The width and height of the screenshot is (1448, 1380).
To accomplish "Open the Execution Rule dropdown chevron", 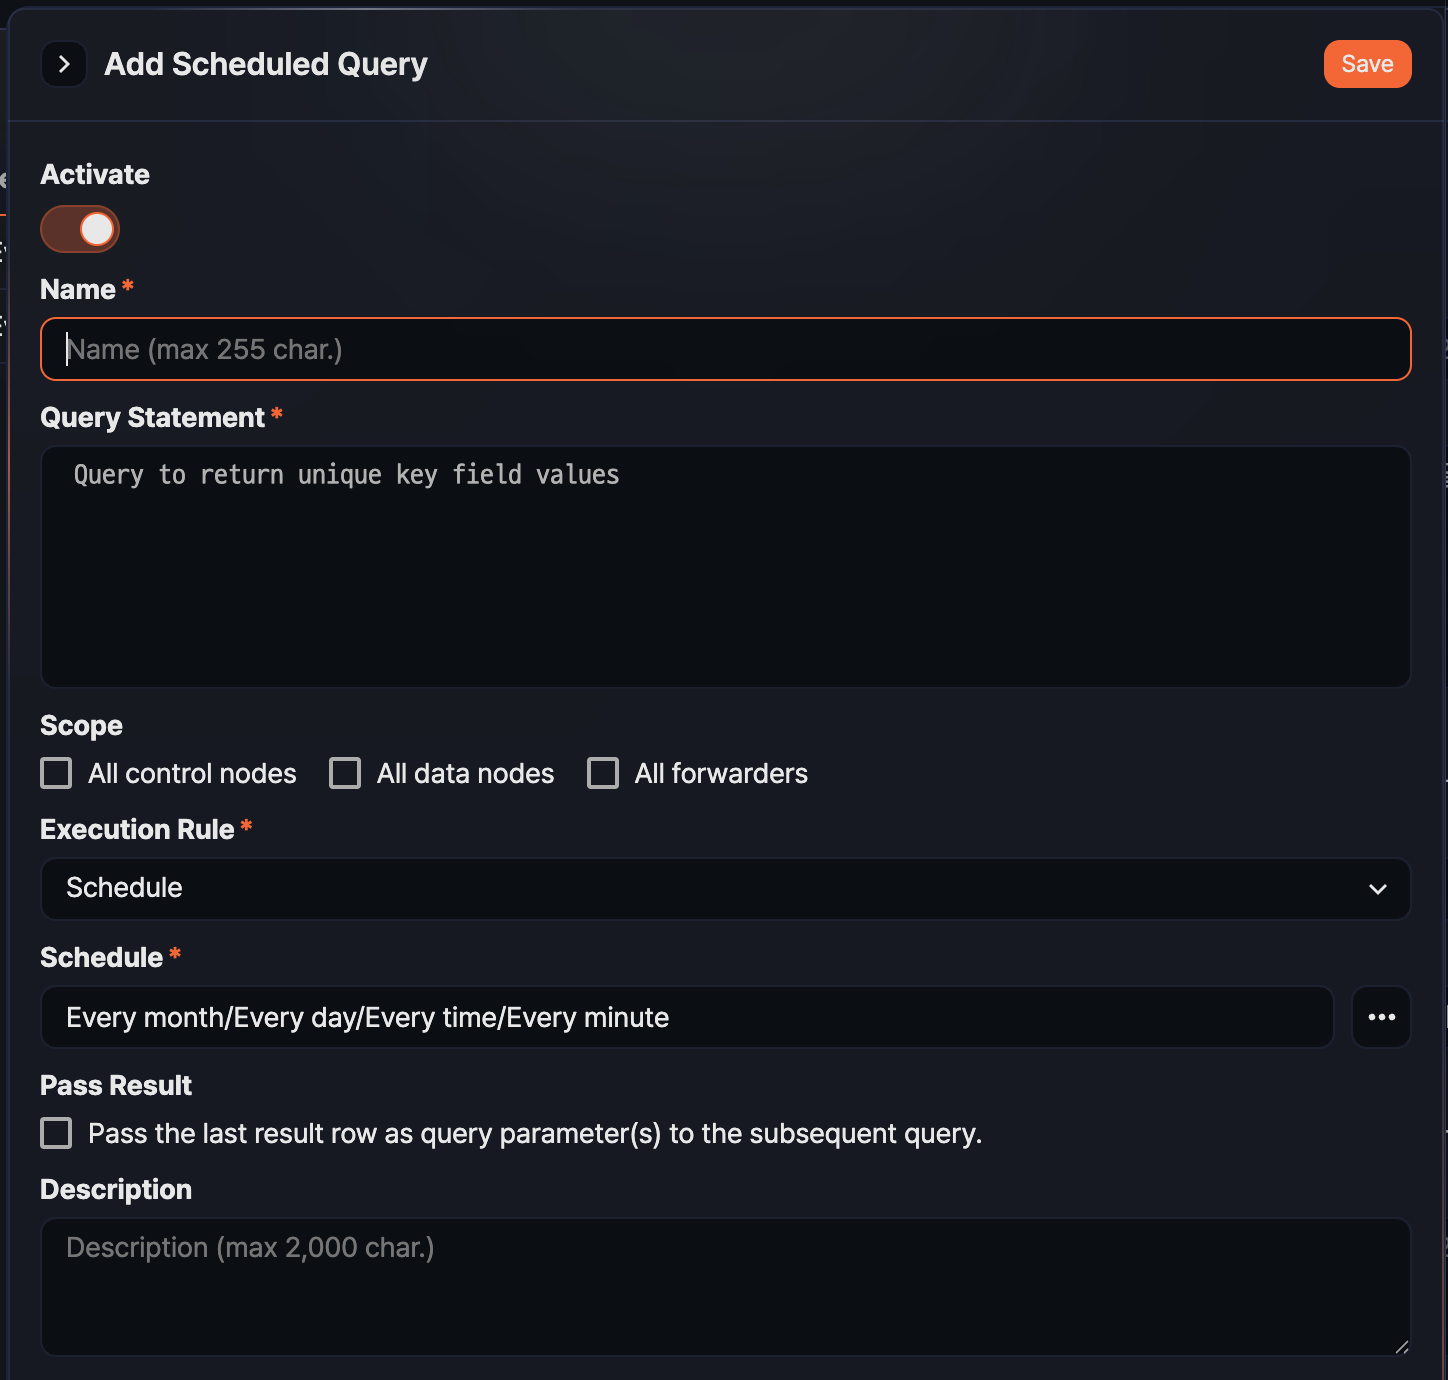I will tap(1377, 889).
